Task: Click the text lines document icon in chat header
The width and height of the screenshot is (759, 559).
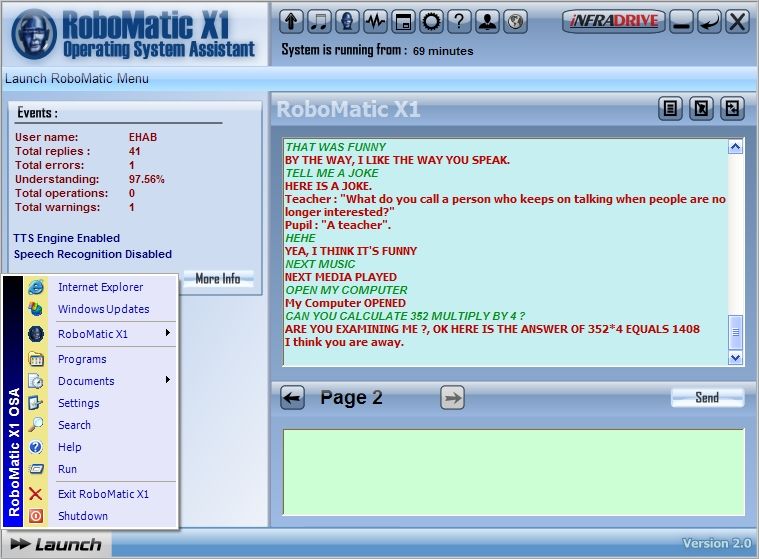Action: 670,108
